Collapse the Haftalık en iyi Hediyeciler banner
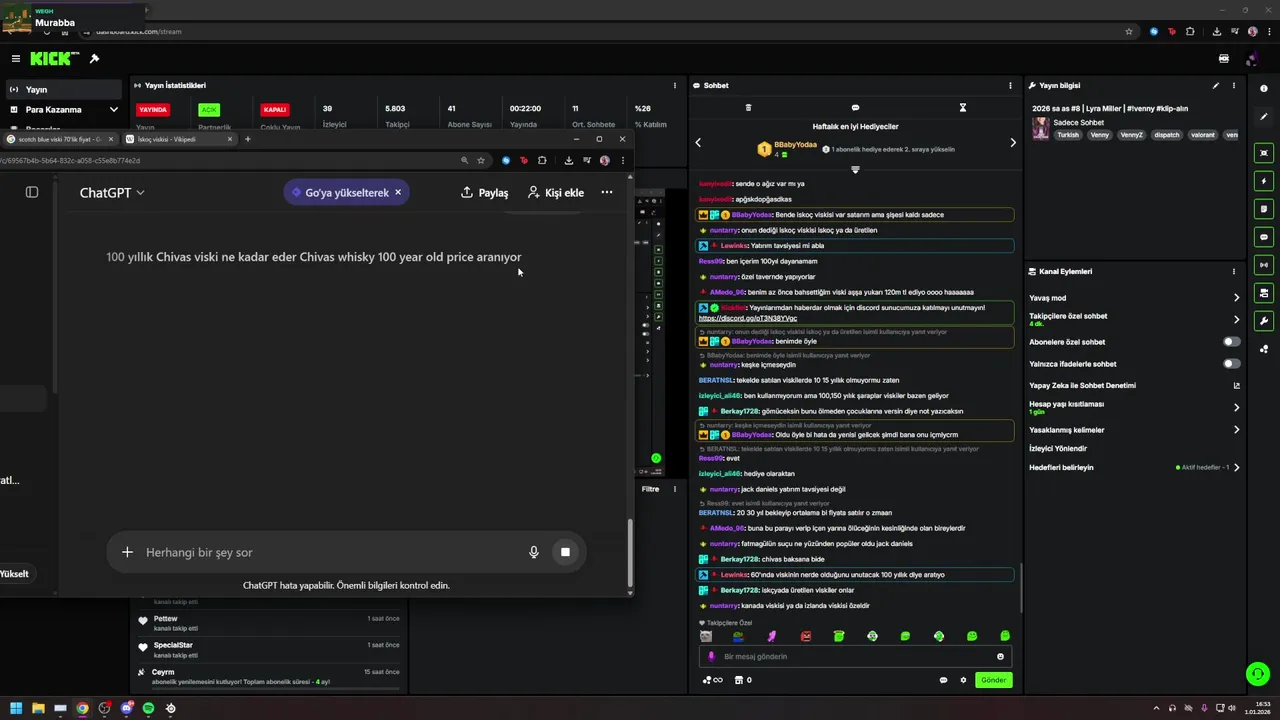This screenshot has width=1280, height=720. pos(855,169)
